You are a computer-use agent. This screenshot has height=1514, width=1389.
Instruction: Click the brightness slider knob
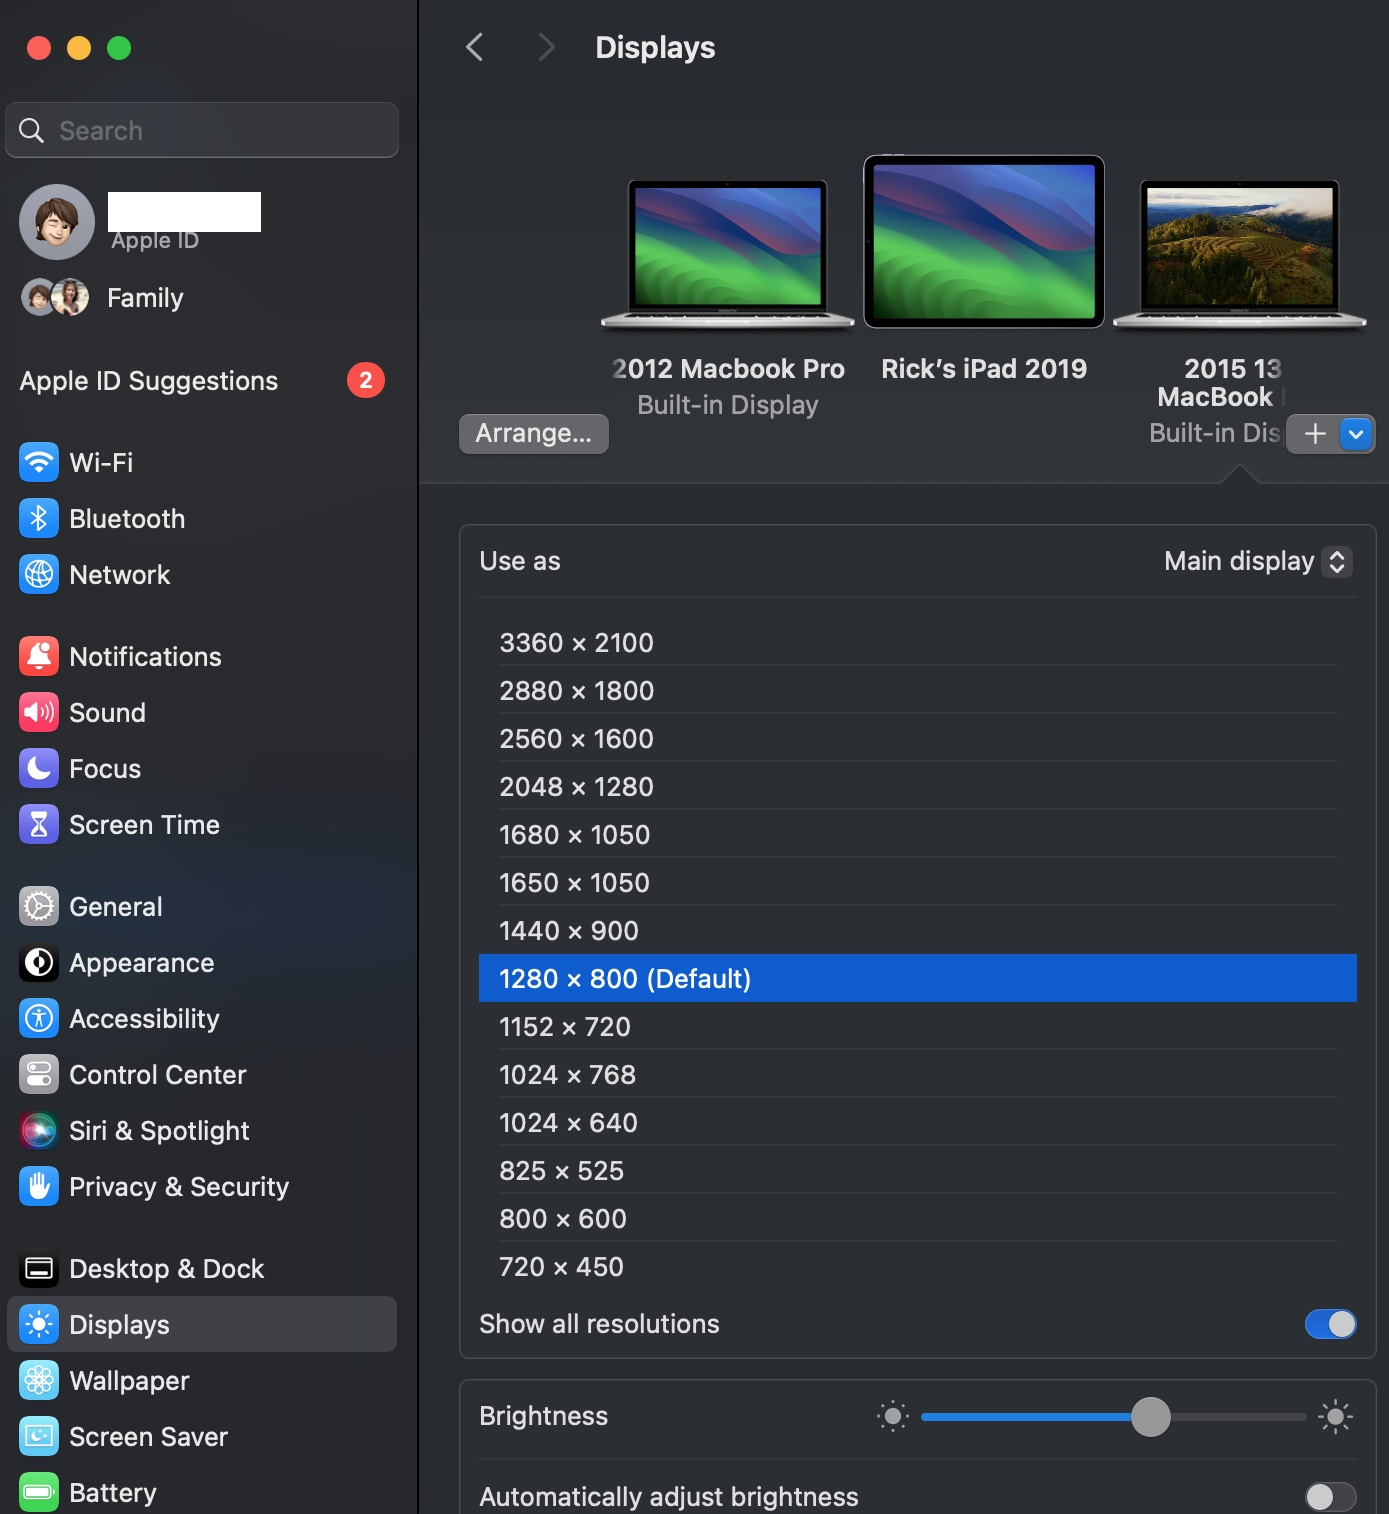coord(1151,1416)
